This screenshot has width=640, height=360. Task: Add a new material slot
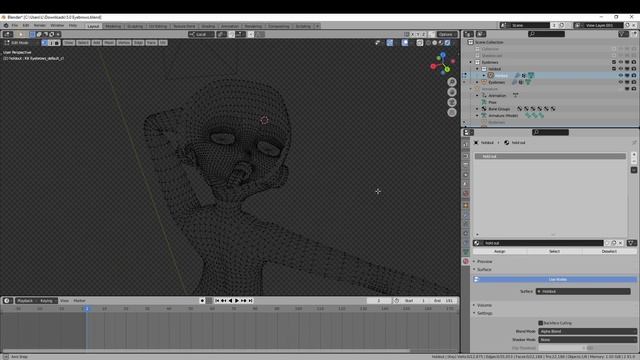tap(633, 155)
